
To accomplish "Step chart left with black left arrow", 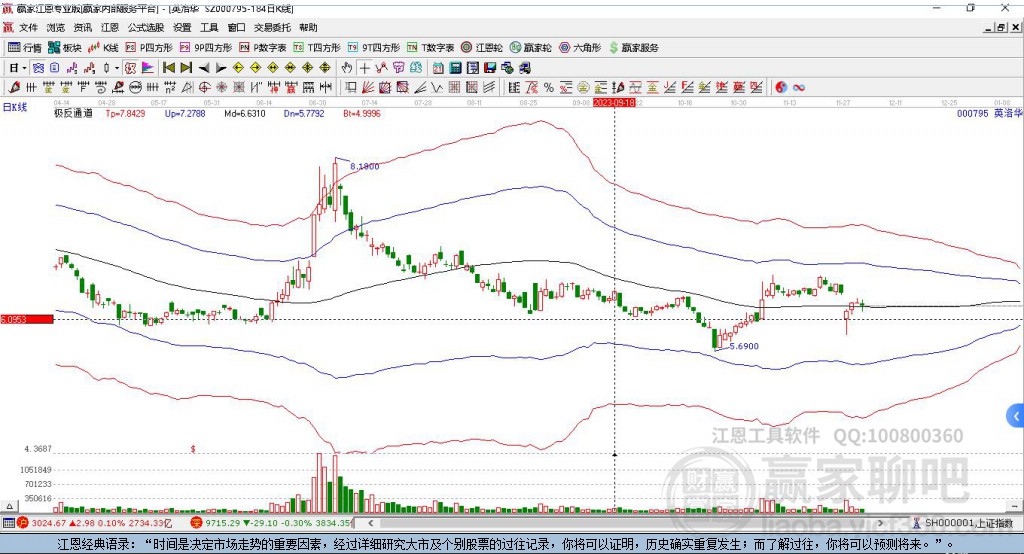I will click(204, 68).
